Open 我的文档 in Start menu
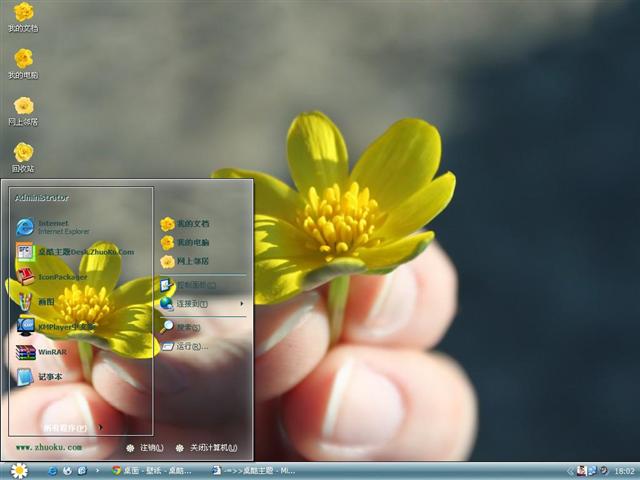Screen dimensions: 640x480 pos(184,224)
